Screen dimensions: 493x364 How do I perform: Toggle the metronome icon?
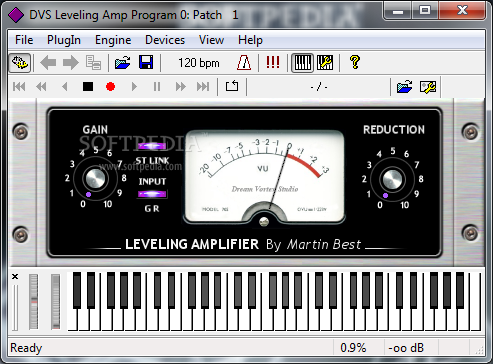click(x=244, y=62)
